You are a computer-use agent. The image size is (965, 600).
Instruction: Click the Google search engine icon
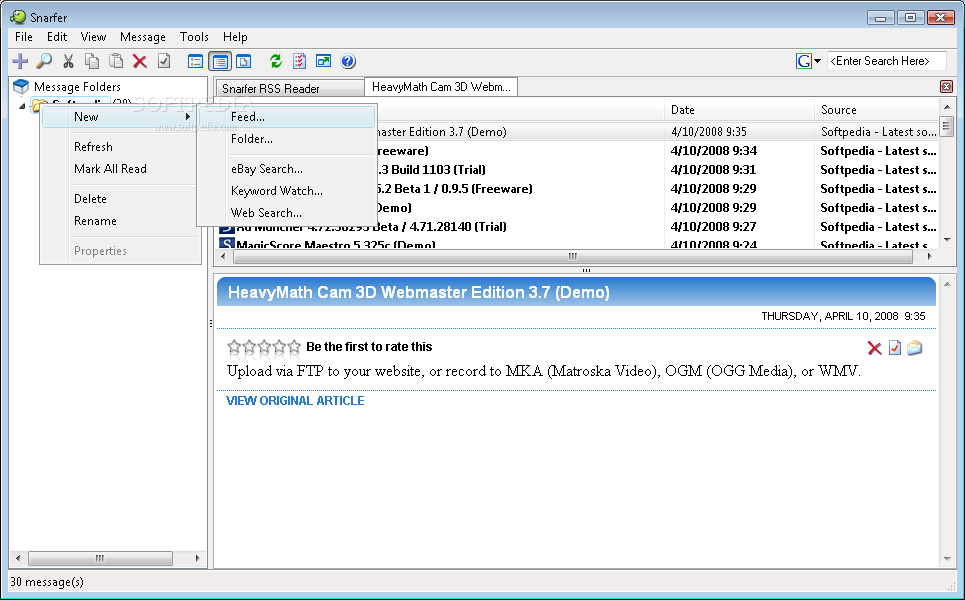804,61
